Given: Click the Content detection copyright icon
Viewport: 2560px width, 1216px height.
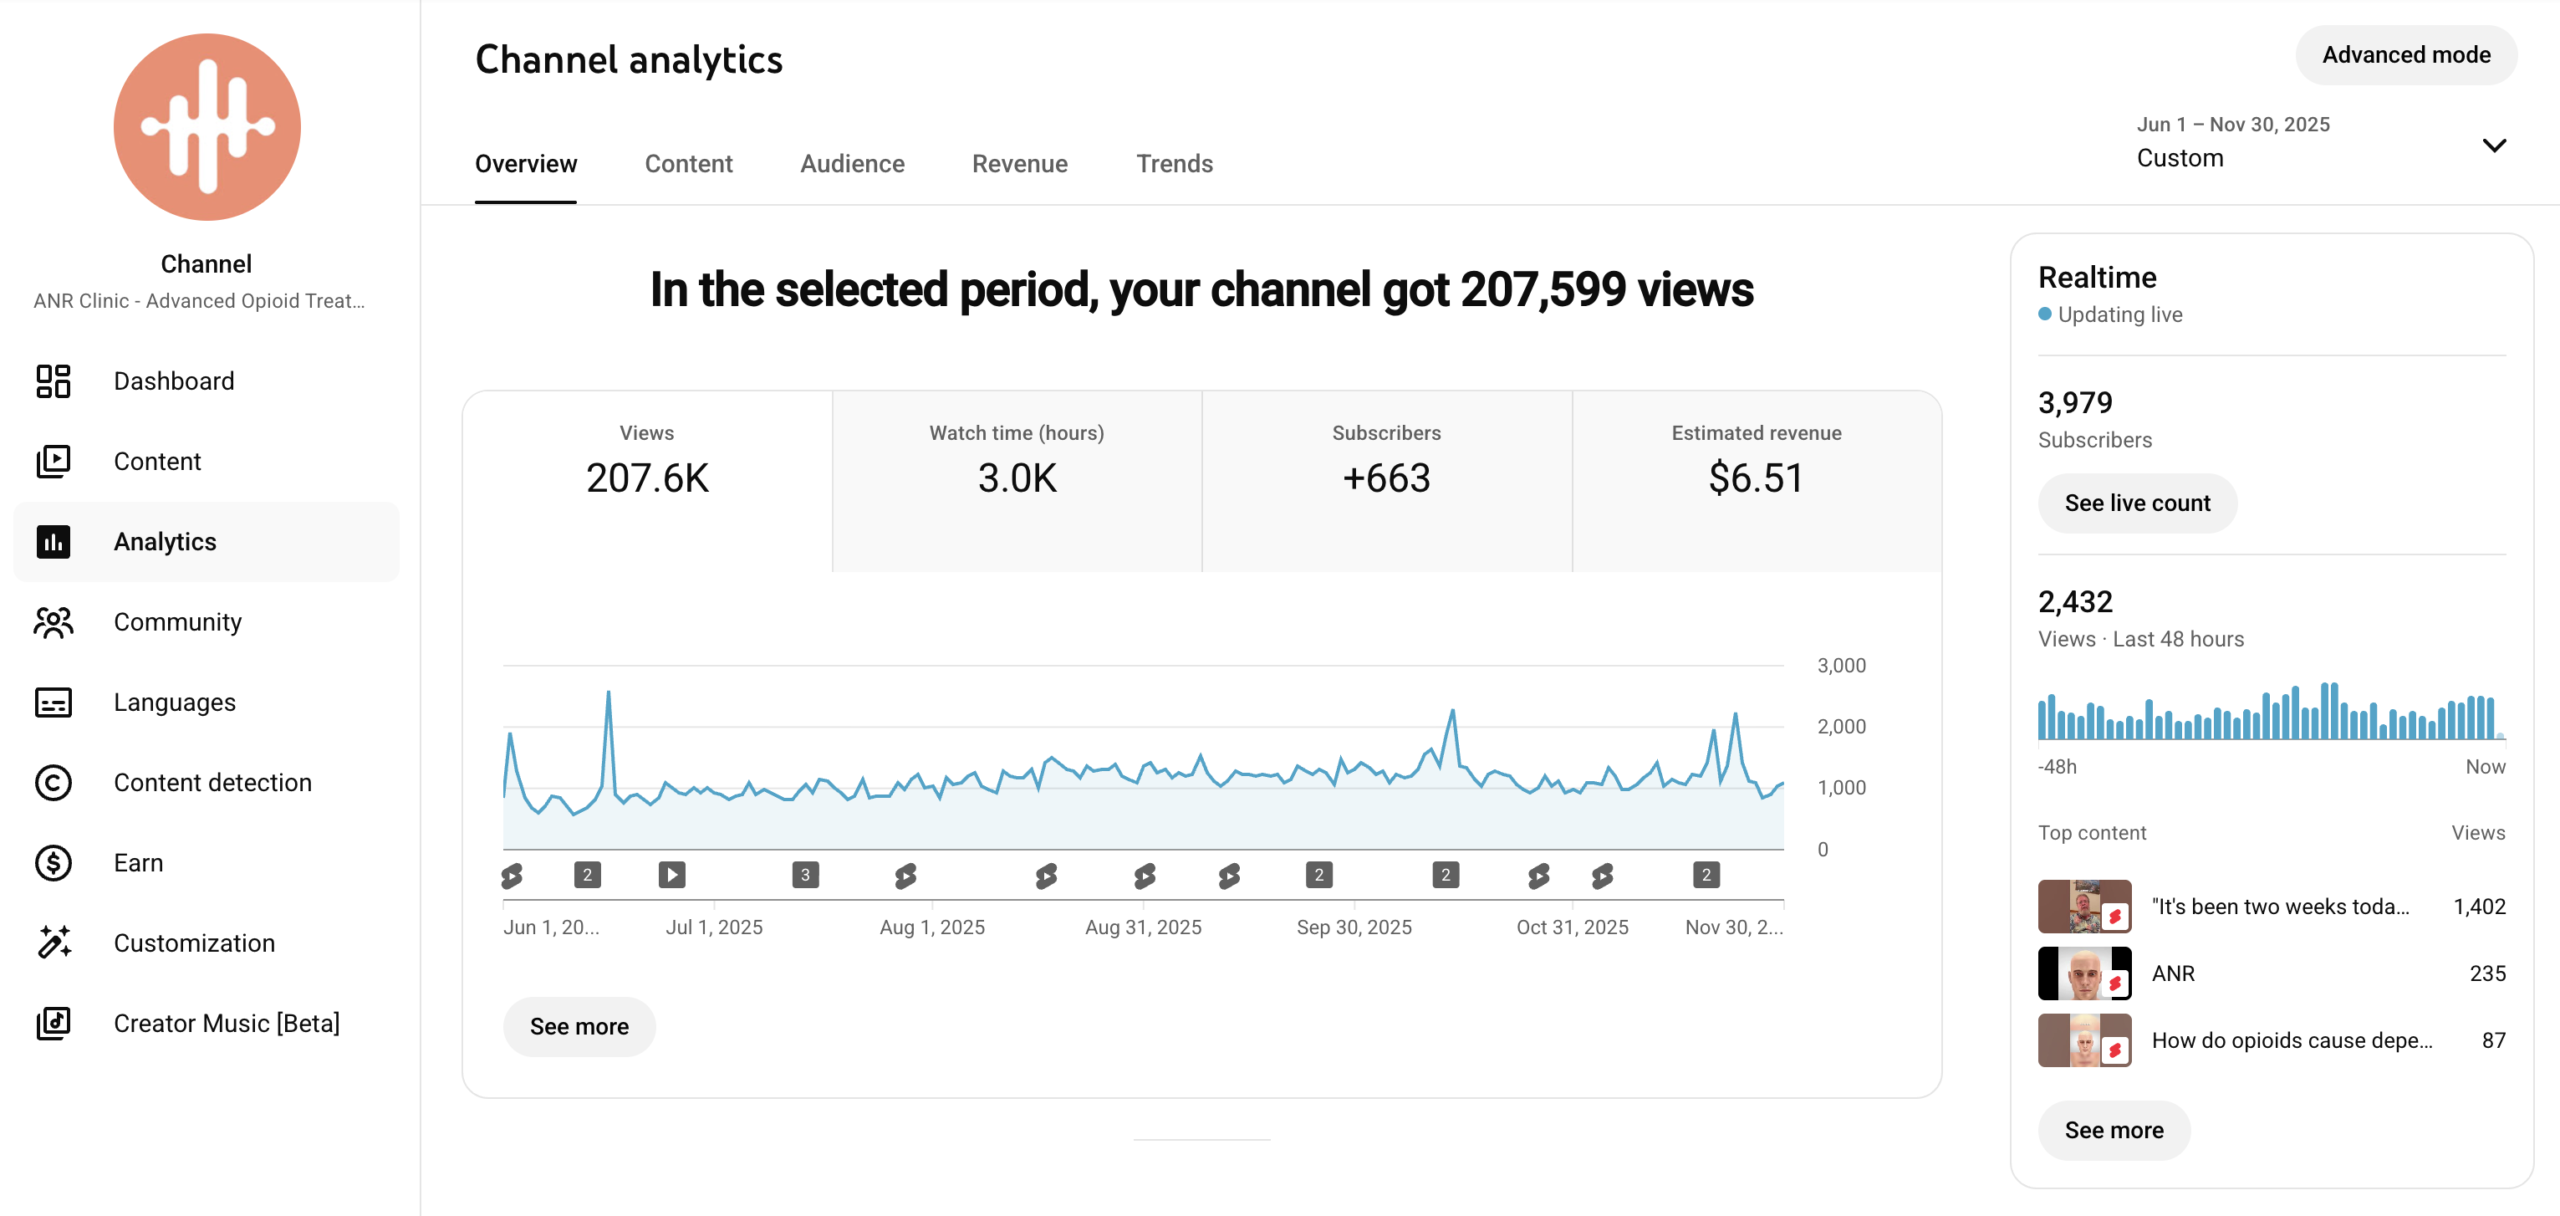Looking at the screenshot, I should coord(53,782).
